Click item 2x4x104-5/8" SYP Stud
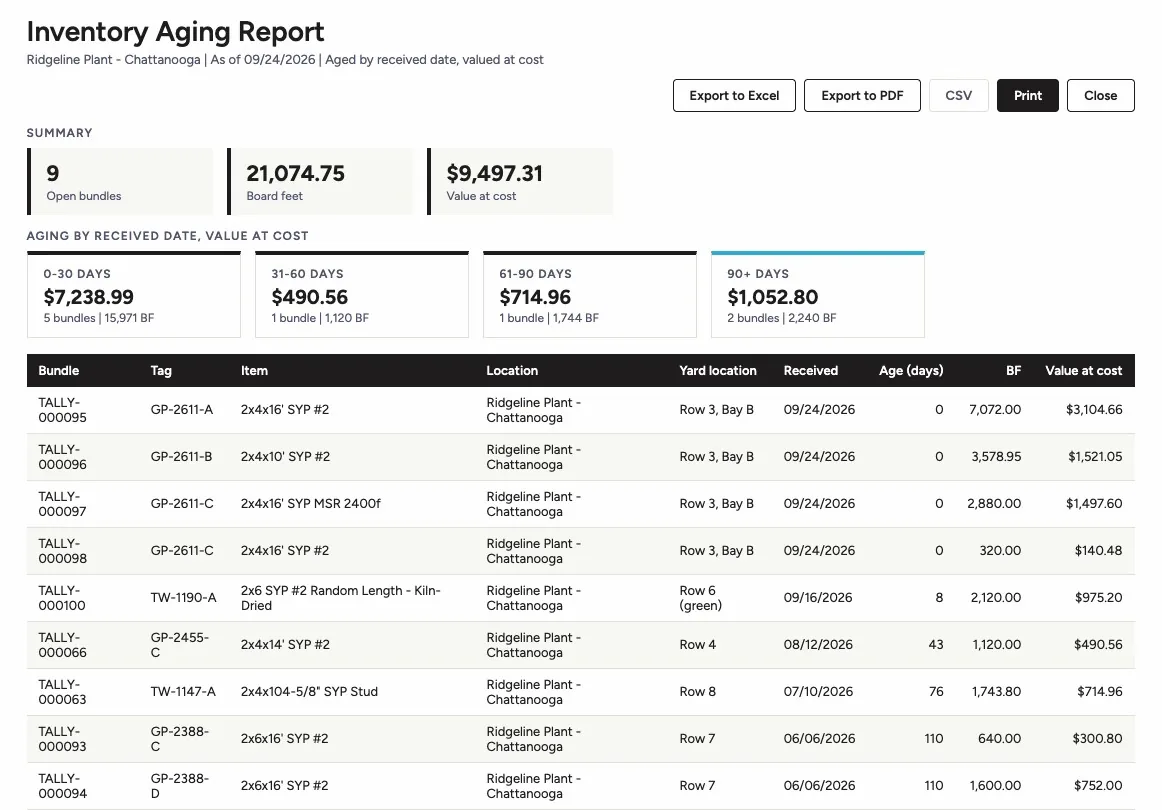1162x810 pixels. (x=309, y=691)
